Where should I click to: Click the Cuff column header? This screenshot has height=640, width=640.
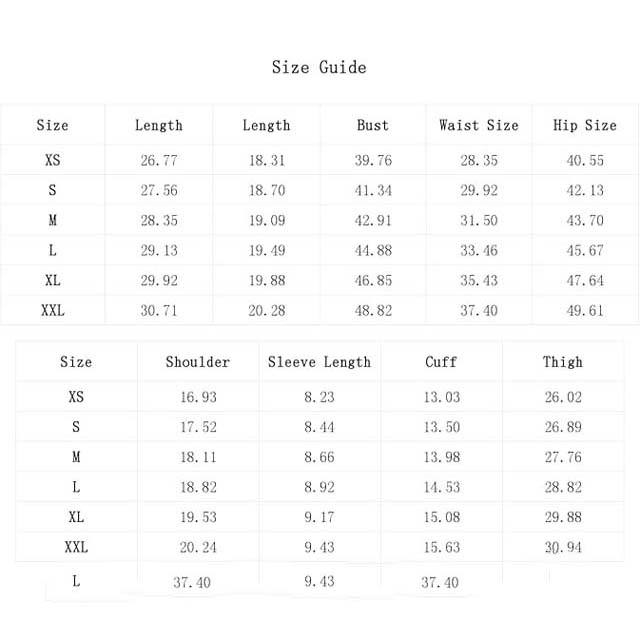tap(441, 362)
